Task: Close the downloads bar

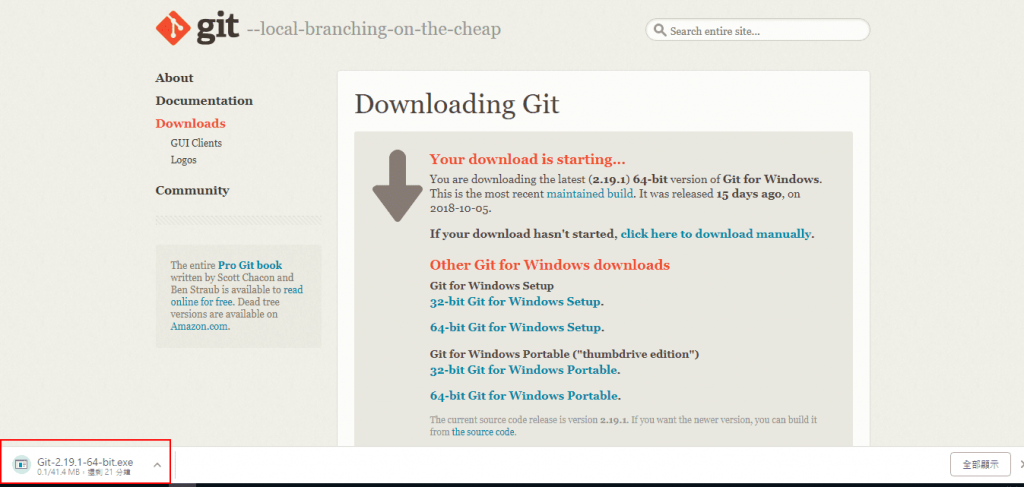Action: click(1021, 465)
